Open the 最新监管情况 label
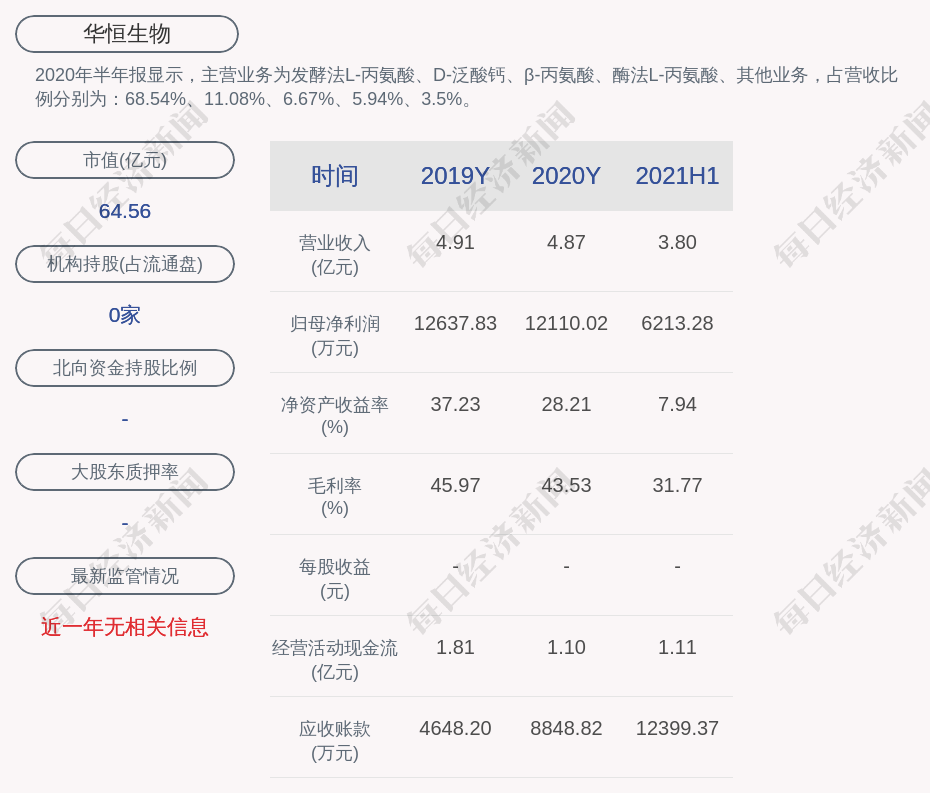The image size is (930, 793). [125, 576]
